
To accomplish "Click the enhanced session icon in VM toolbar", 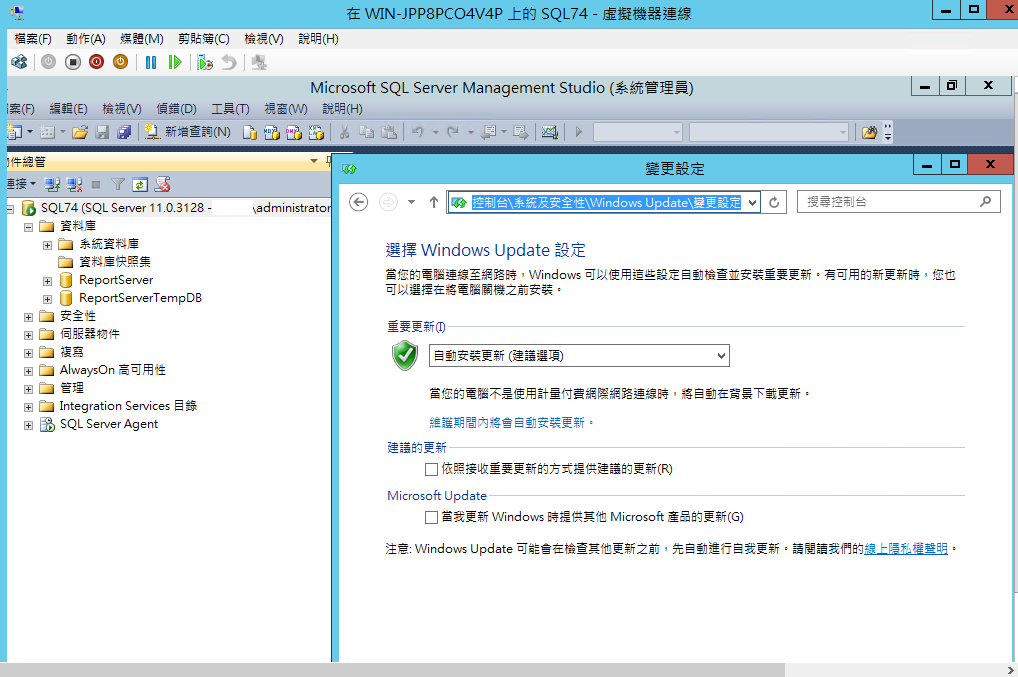I will pyautogui.click(x=259, y=62).
